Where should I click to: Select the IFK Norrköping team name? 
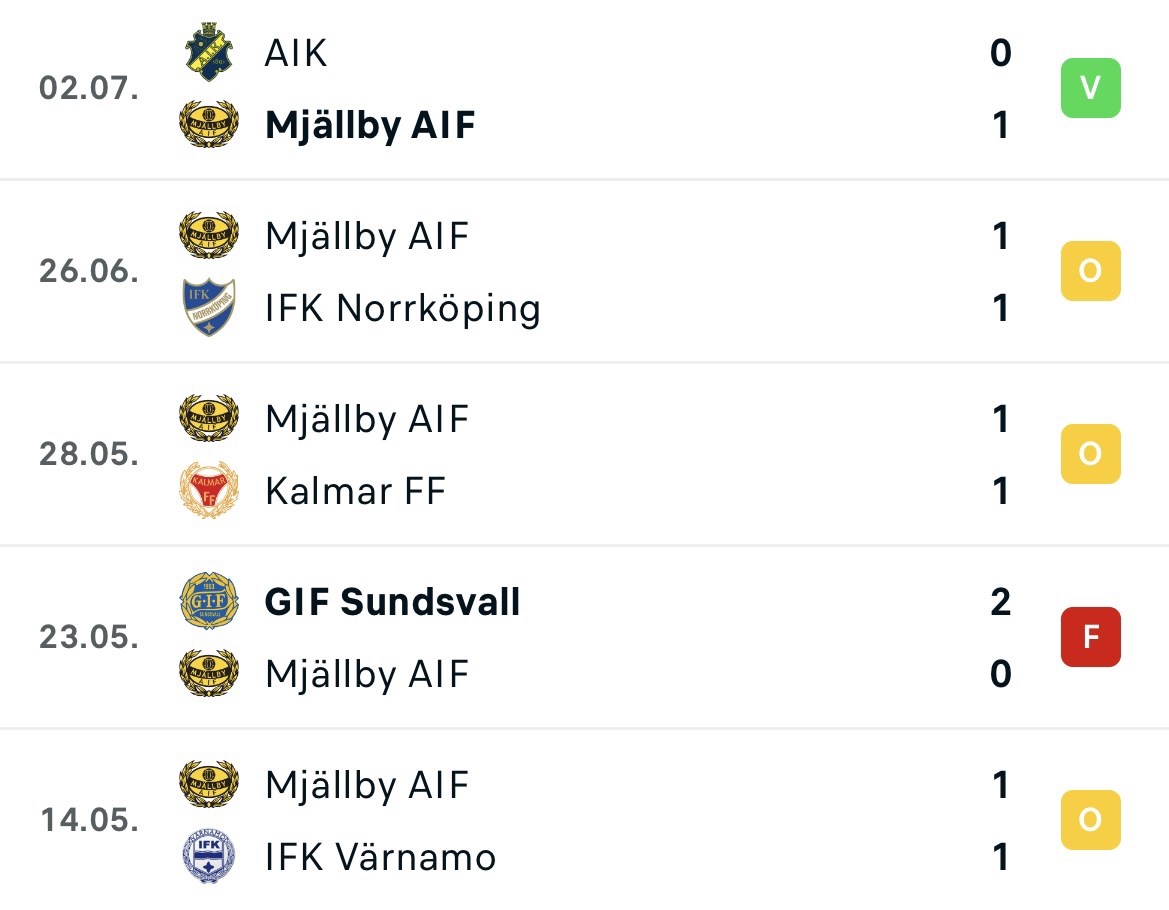click(403, 309)
